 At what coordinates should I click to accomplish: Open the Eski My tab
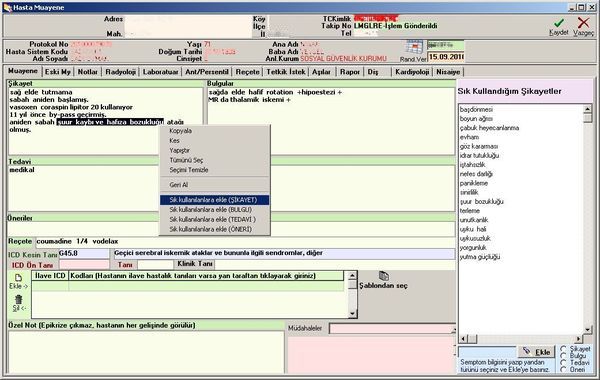(58, 72)
